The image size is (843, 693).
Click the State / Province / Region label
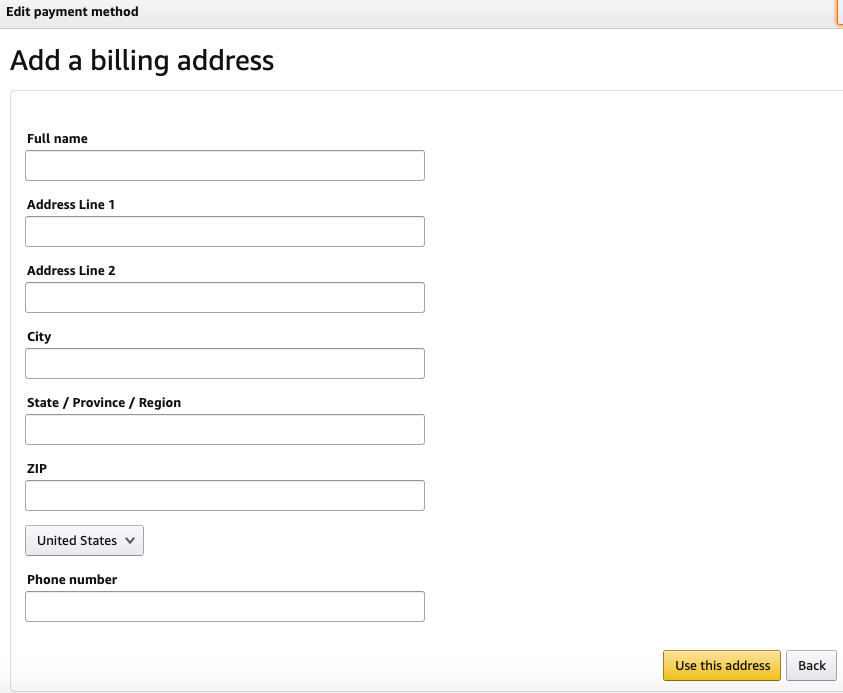tap(104, 403)
